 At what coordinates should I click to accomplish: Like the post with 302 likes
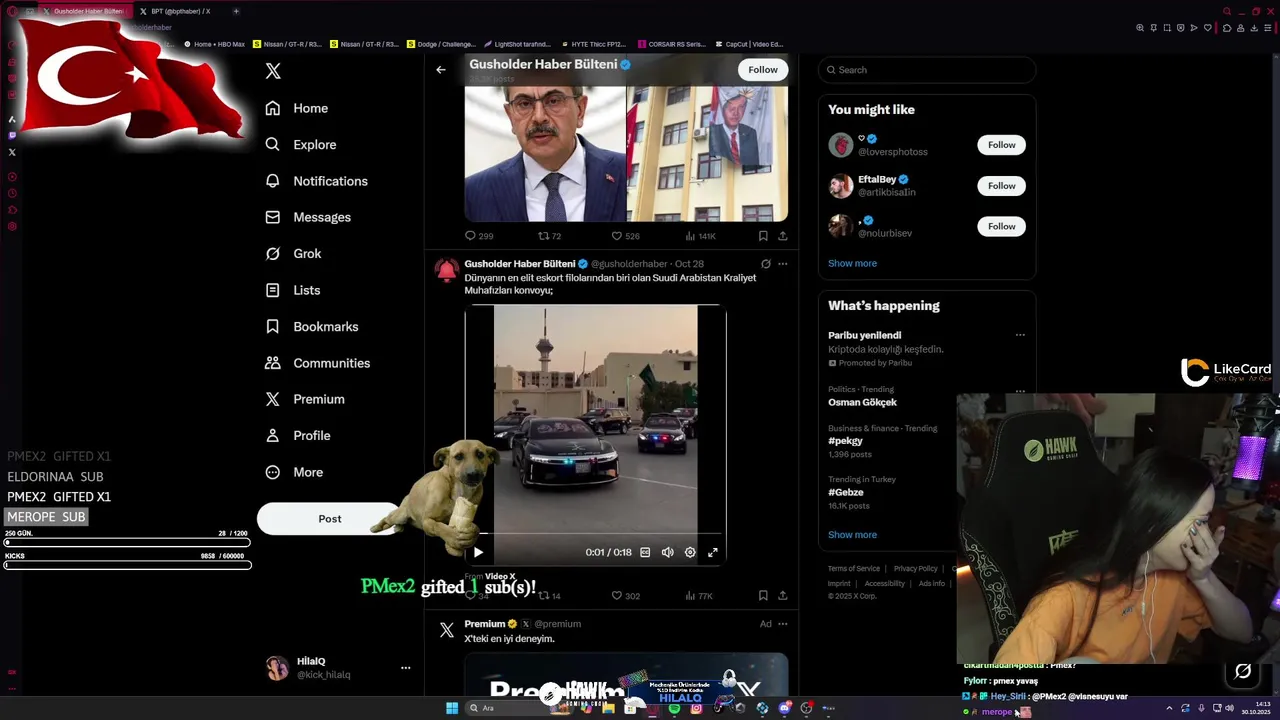(625, 596)
